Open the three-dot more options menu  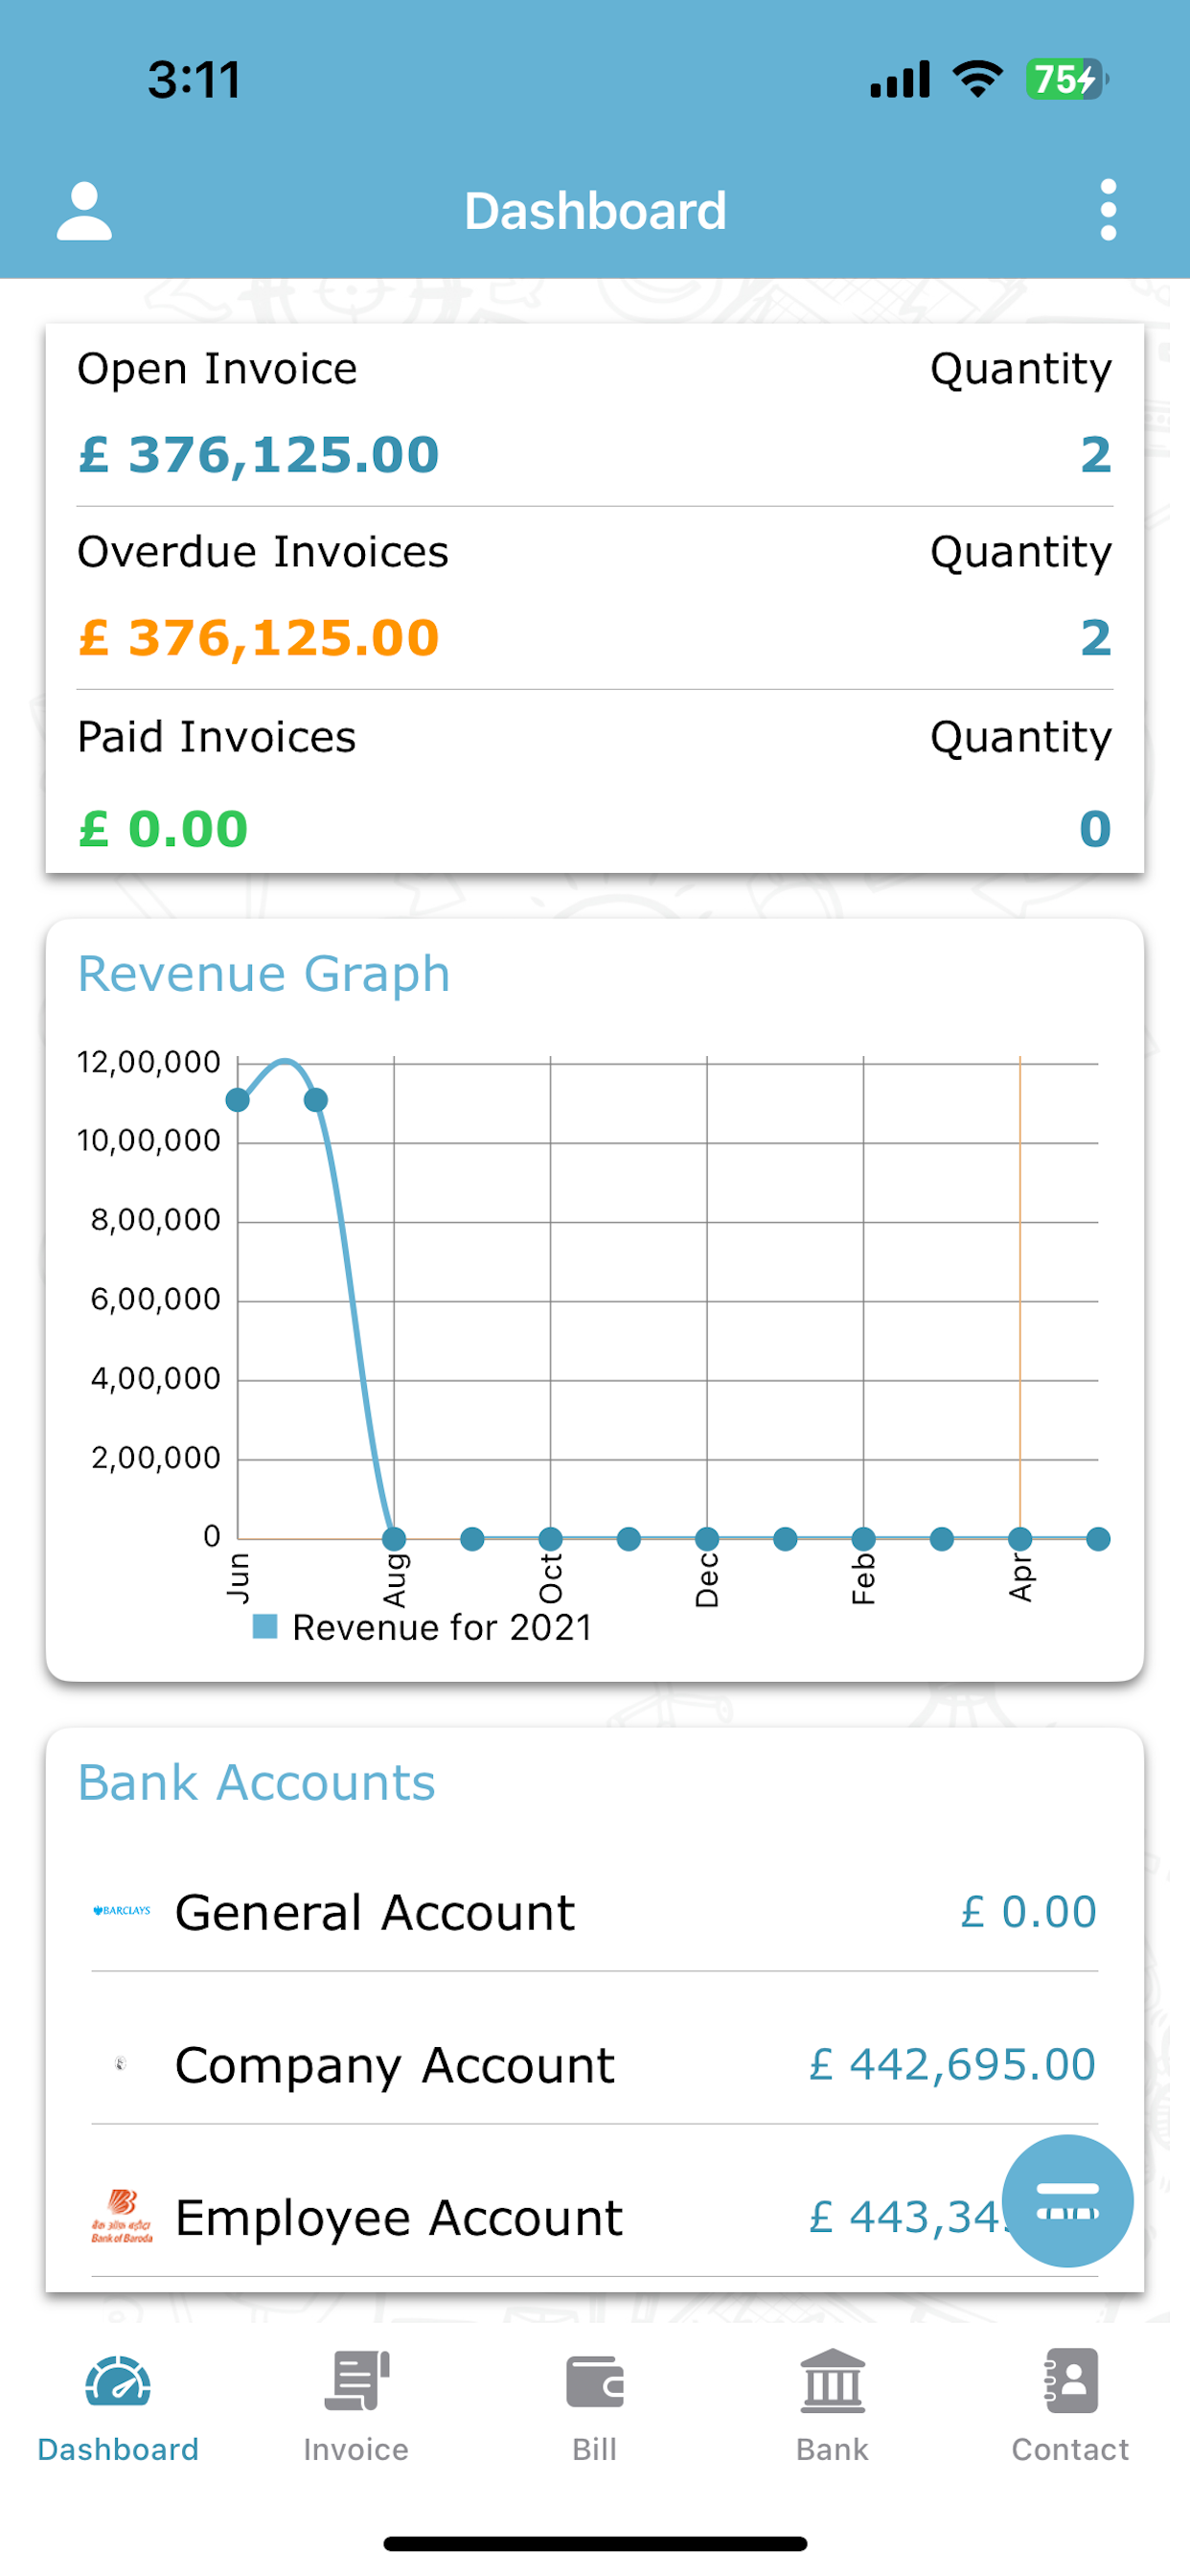[x=1107, y=210]
